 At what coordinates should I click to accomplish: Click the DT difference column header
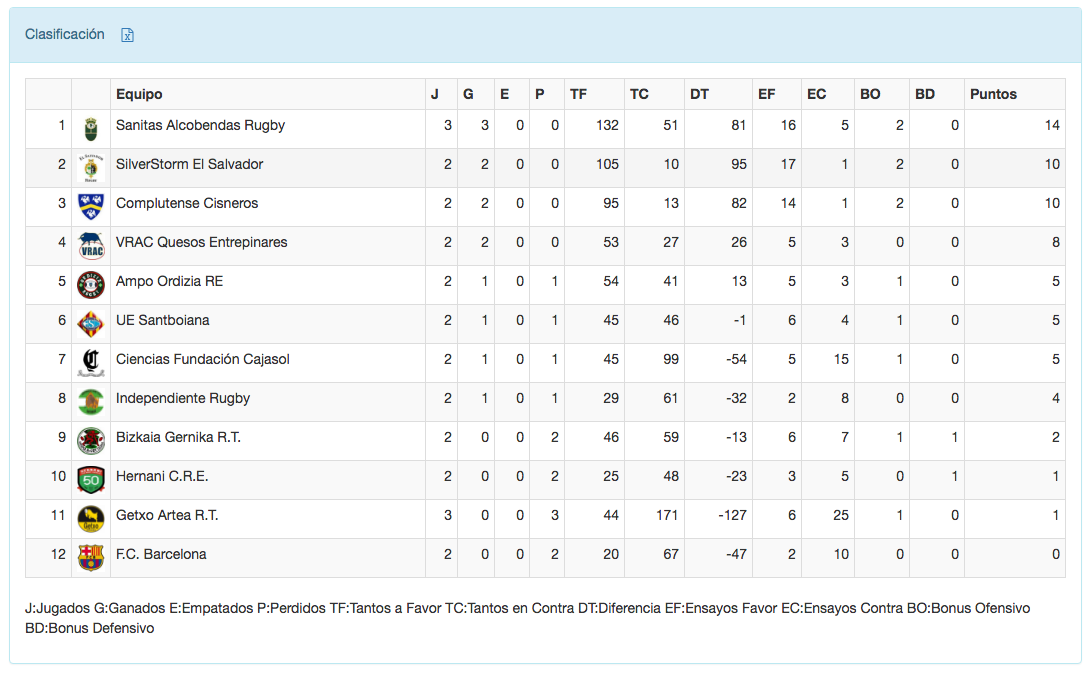[x=699, y=94]
